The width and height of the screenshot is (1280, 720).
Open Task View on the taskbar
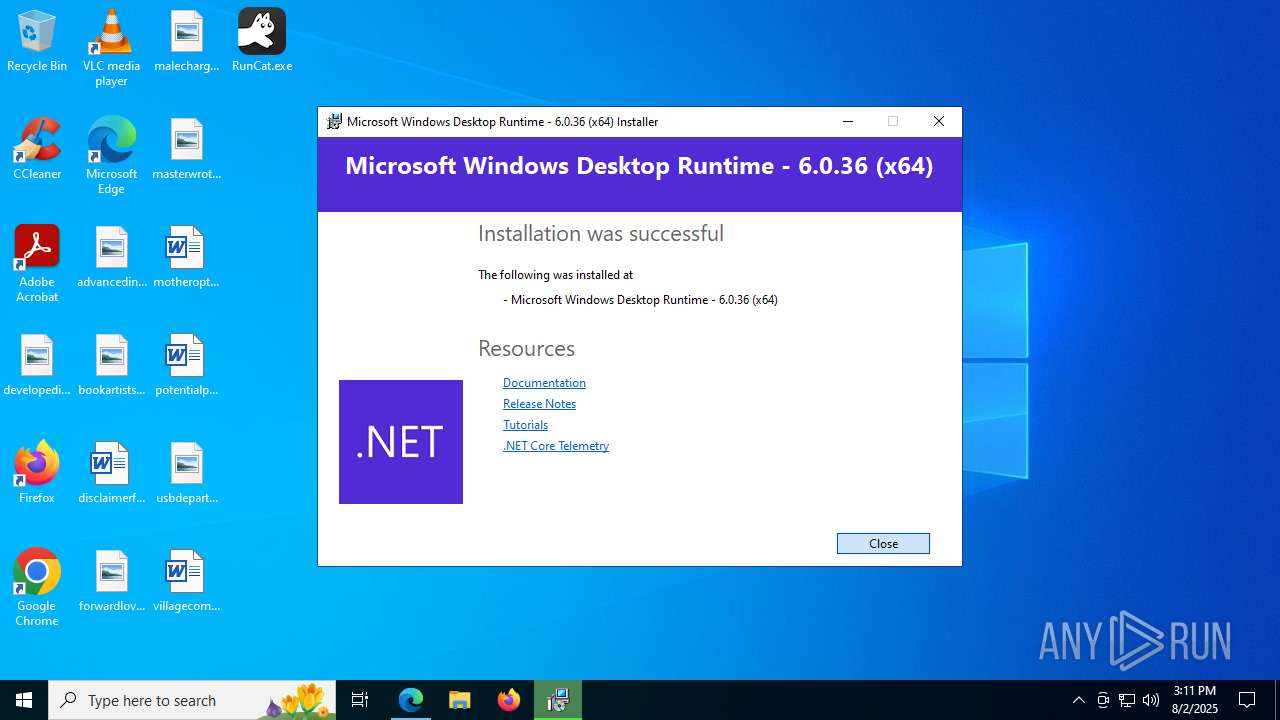(x=360, y=700)
